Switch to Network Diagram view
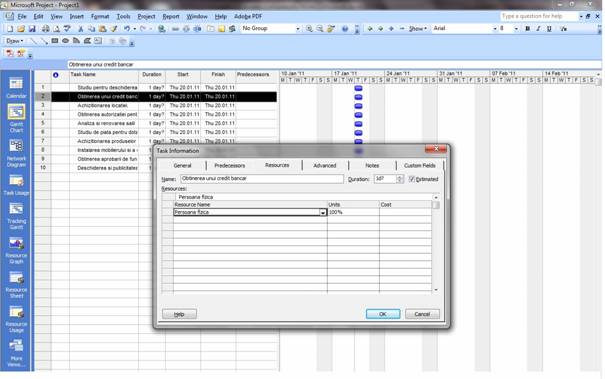This screenshot has width=605, height=379. pyautogui.click(x=16, y=152)
